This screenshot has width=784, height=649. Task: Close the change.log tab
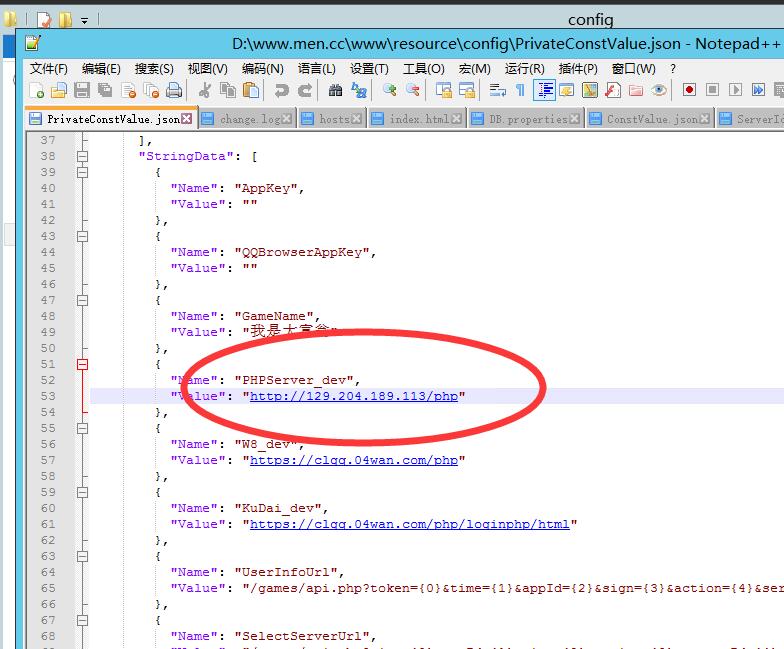pyautogui.click(x=286, y=118)
